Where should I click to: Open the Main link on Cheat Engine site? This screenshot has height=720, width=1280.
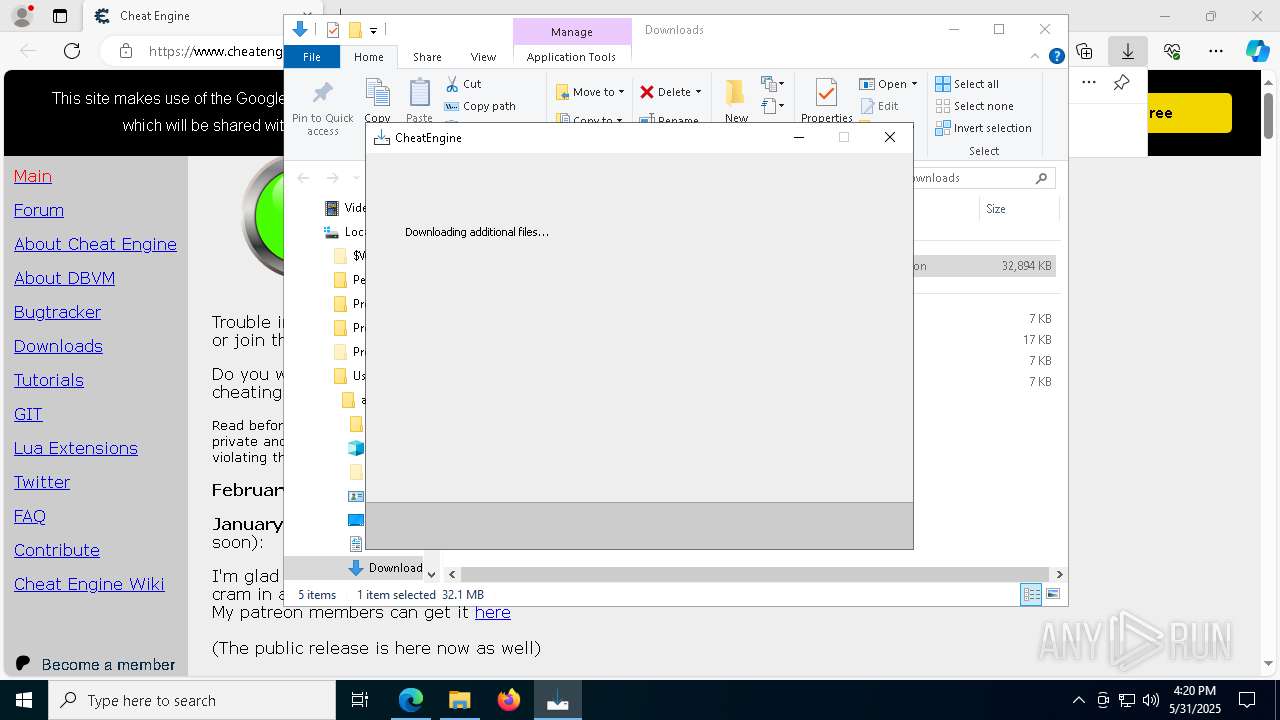pyautogui.click(x=33, y=176)
